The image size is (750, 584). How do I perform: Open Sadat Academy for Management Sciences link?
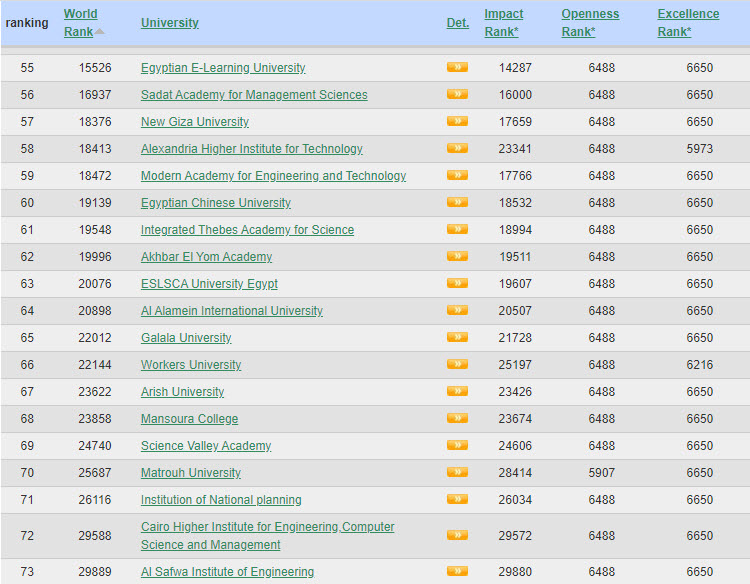tap(254, 95)
